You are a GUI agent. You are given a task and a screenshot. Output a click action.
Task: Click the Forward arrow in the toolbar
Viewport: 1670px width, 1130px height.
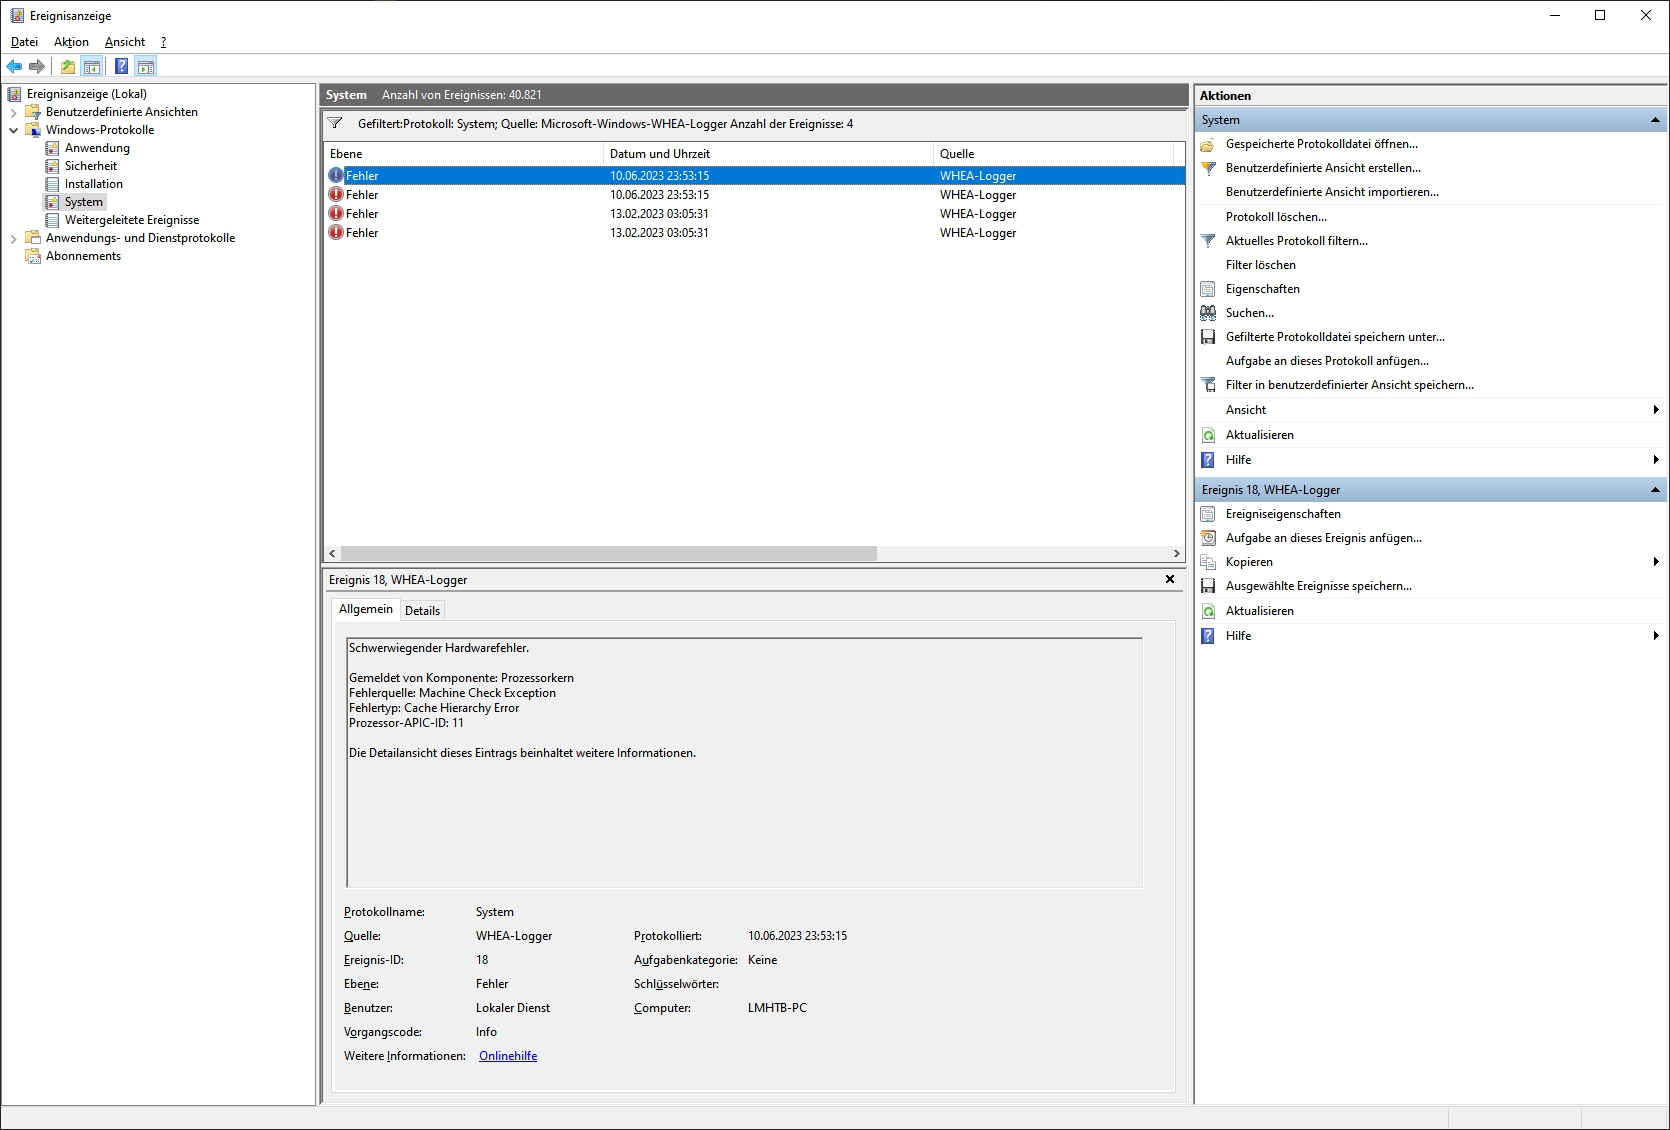(x=37, y=67)
